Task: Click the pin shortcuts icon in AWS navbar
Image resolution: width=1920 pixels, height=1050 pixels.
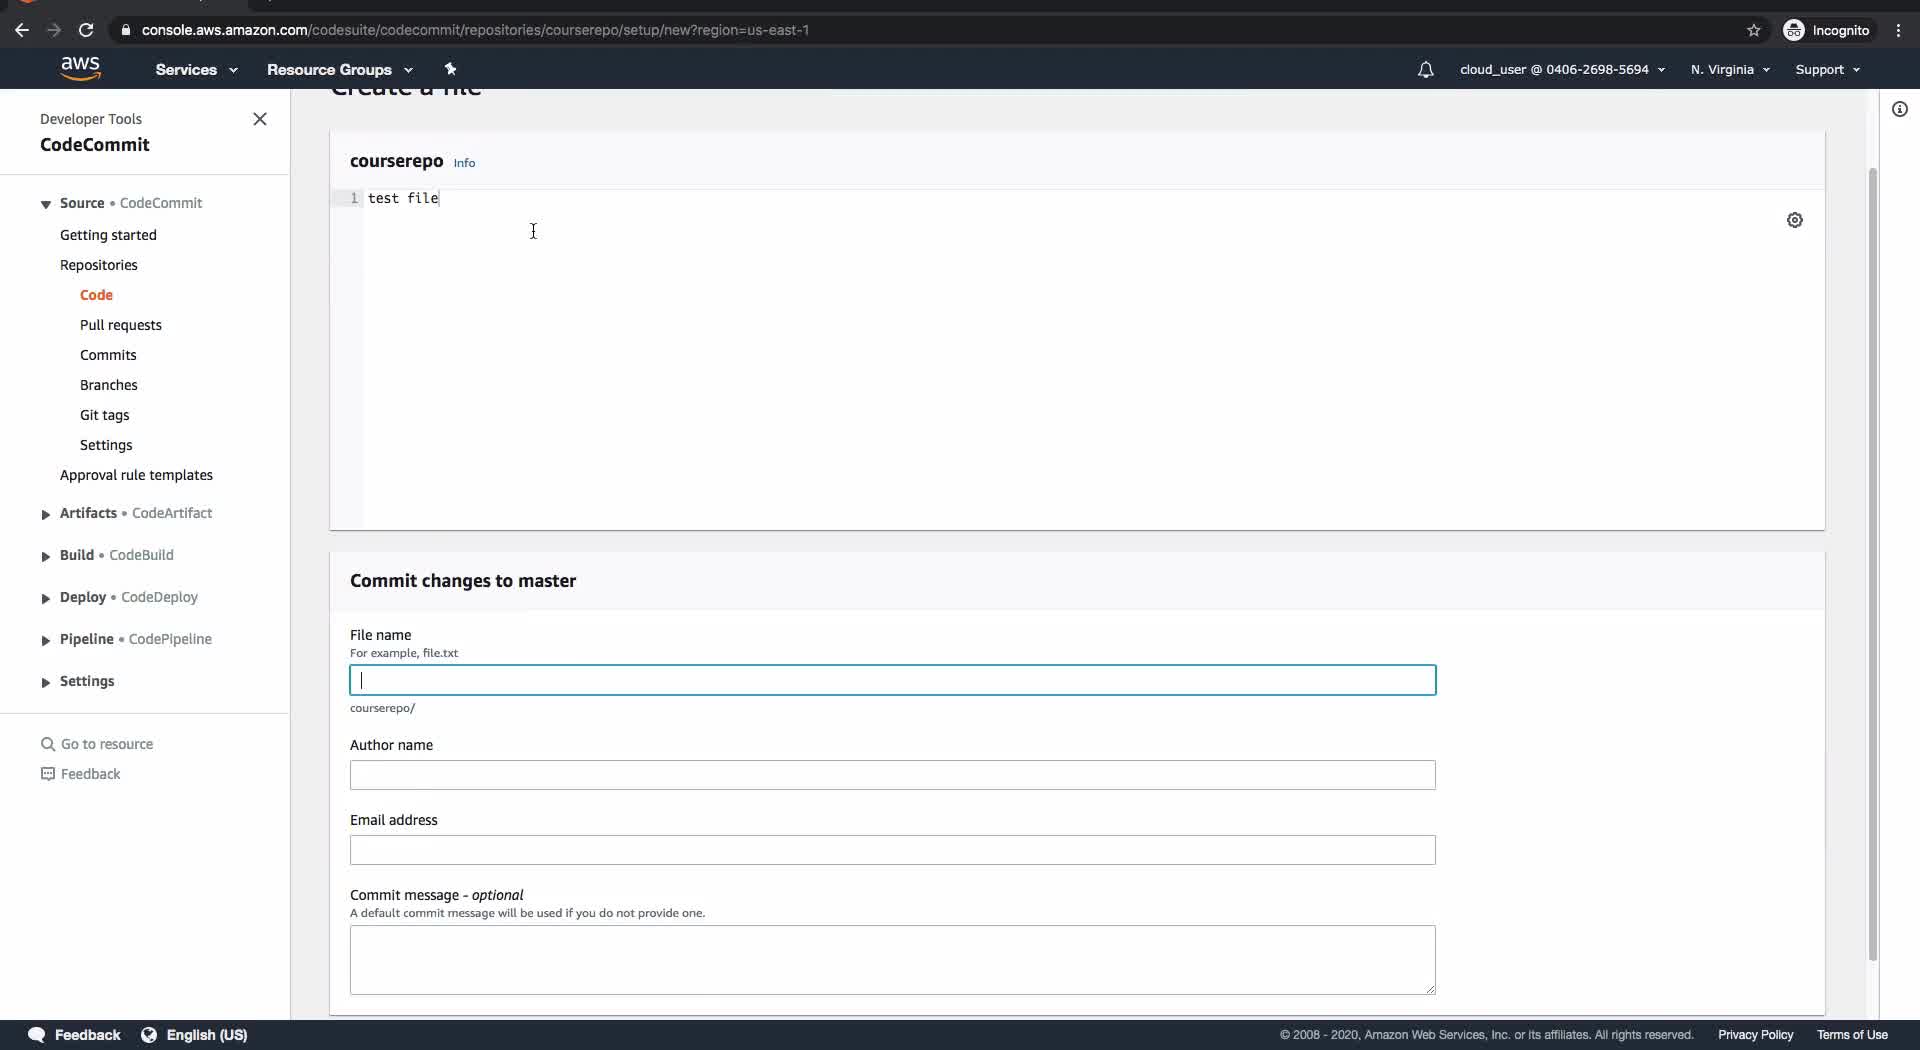Action: [450, 69]
